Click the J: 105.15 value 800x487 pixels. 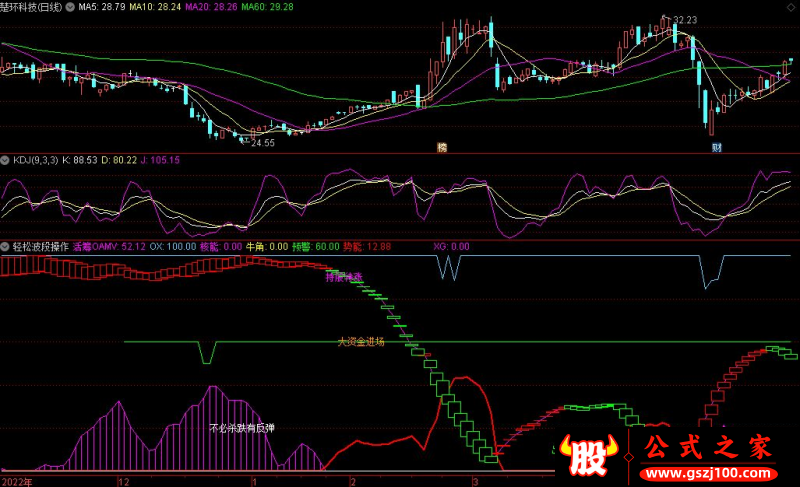coord(160,160)
